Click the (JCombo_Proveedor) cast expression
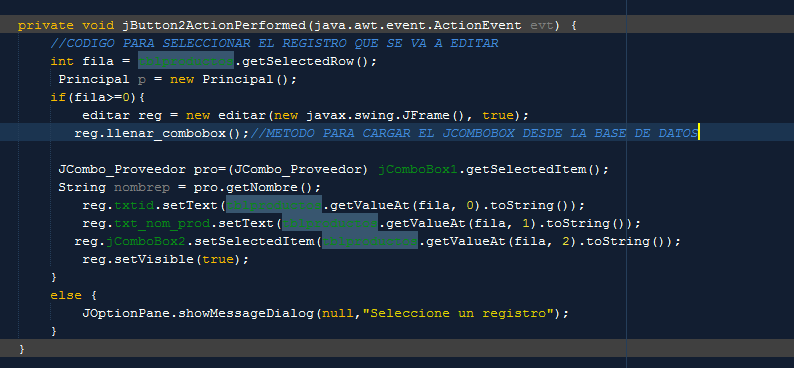 coord(299,170)
